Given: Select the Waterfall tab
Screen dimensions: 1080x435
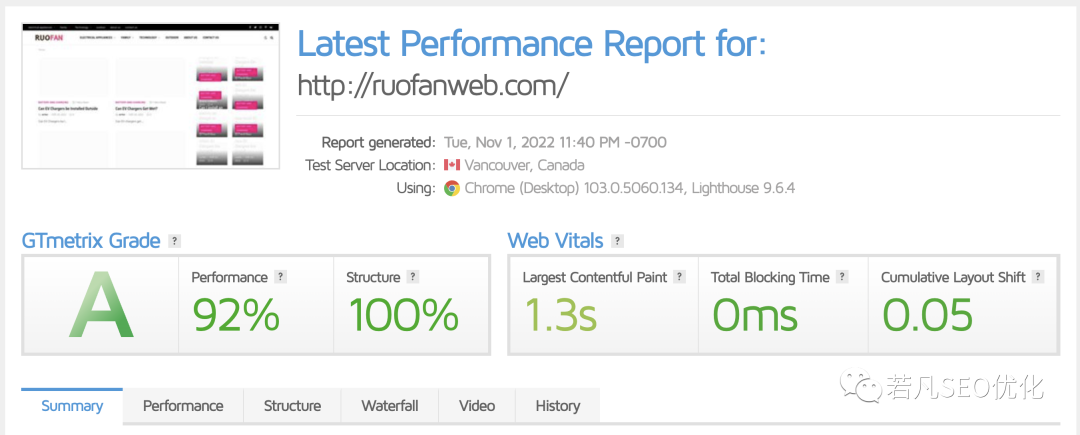Looking at the screenshot, I should pyautogui.click(x=390, y=405).
